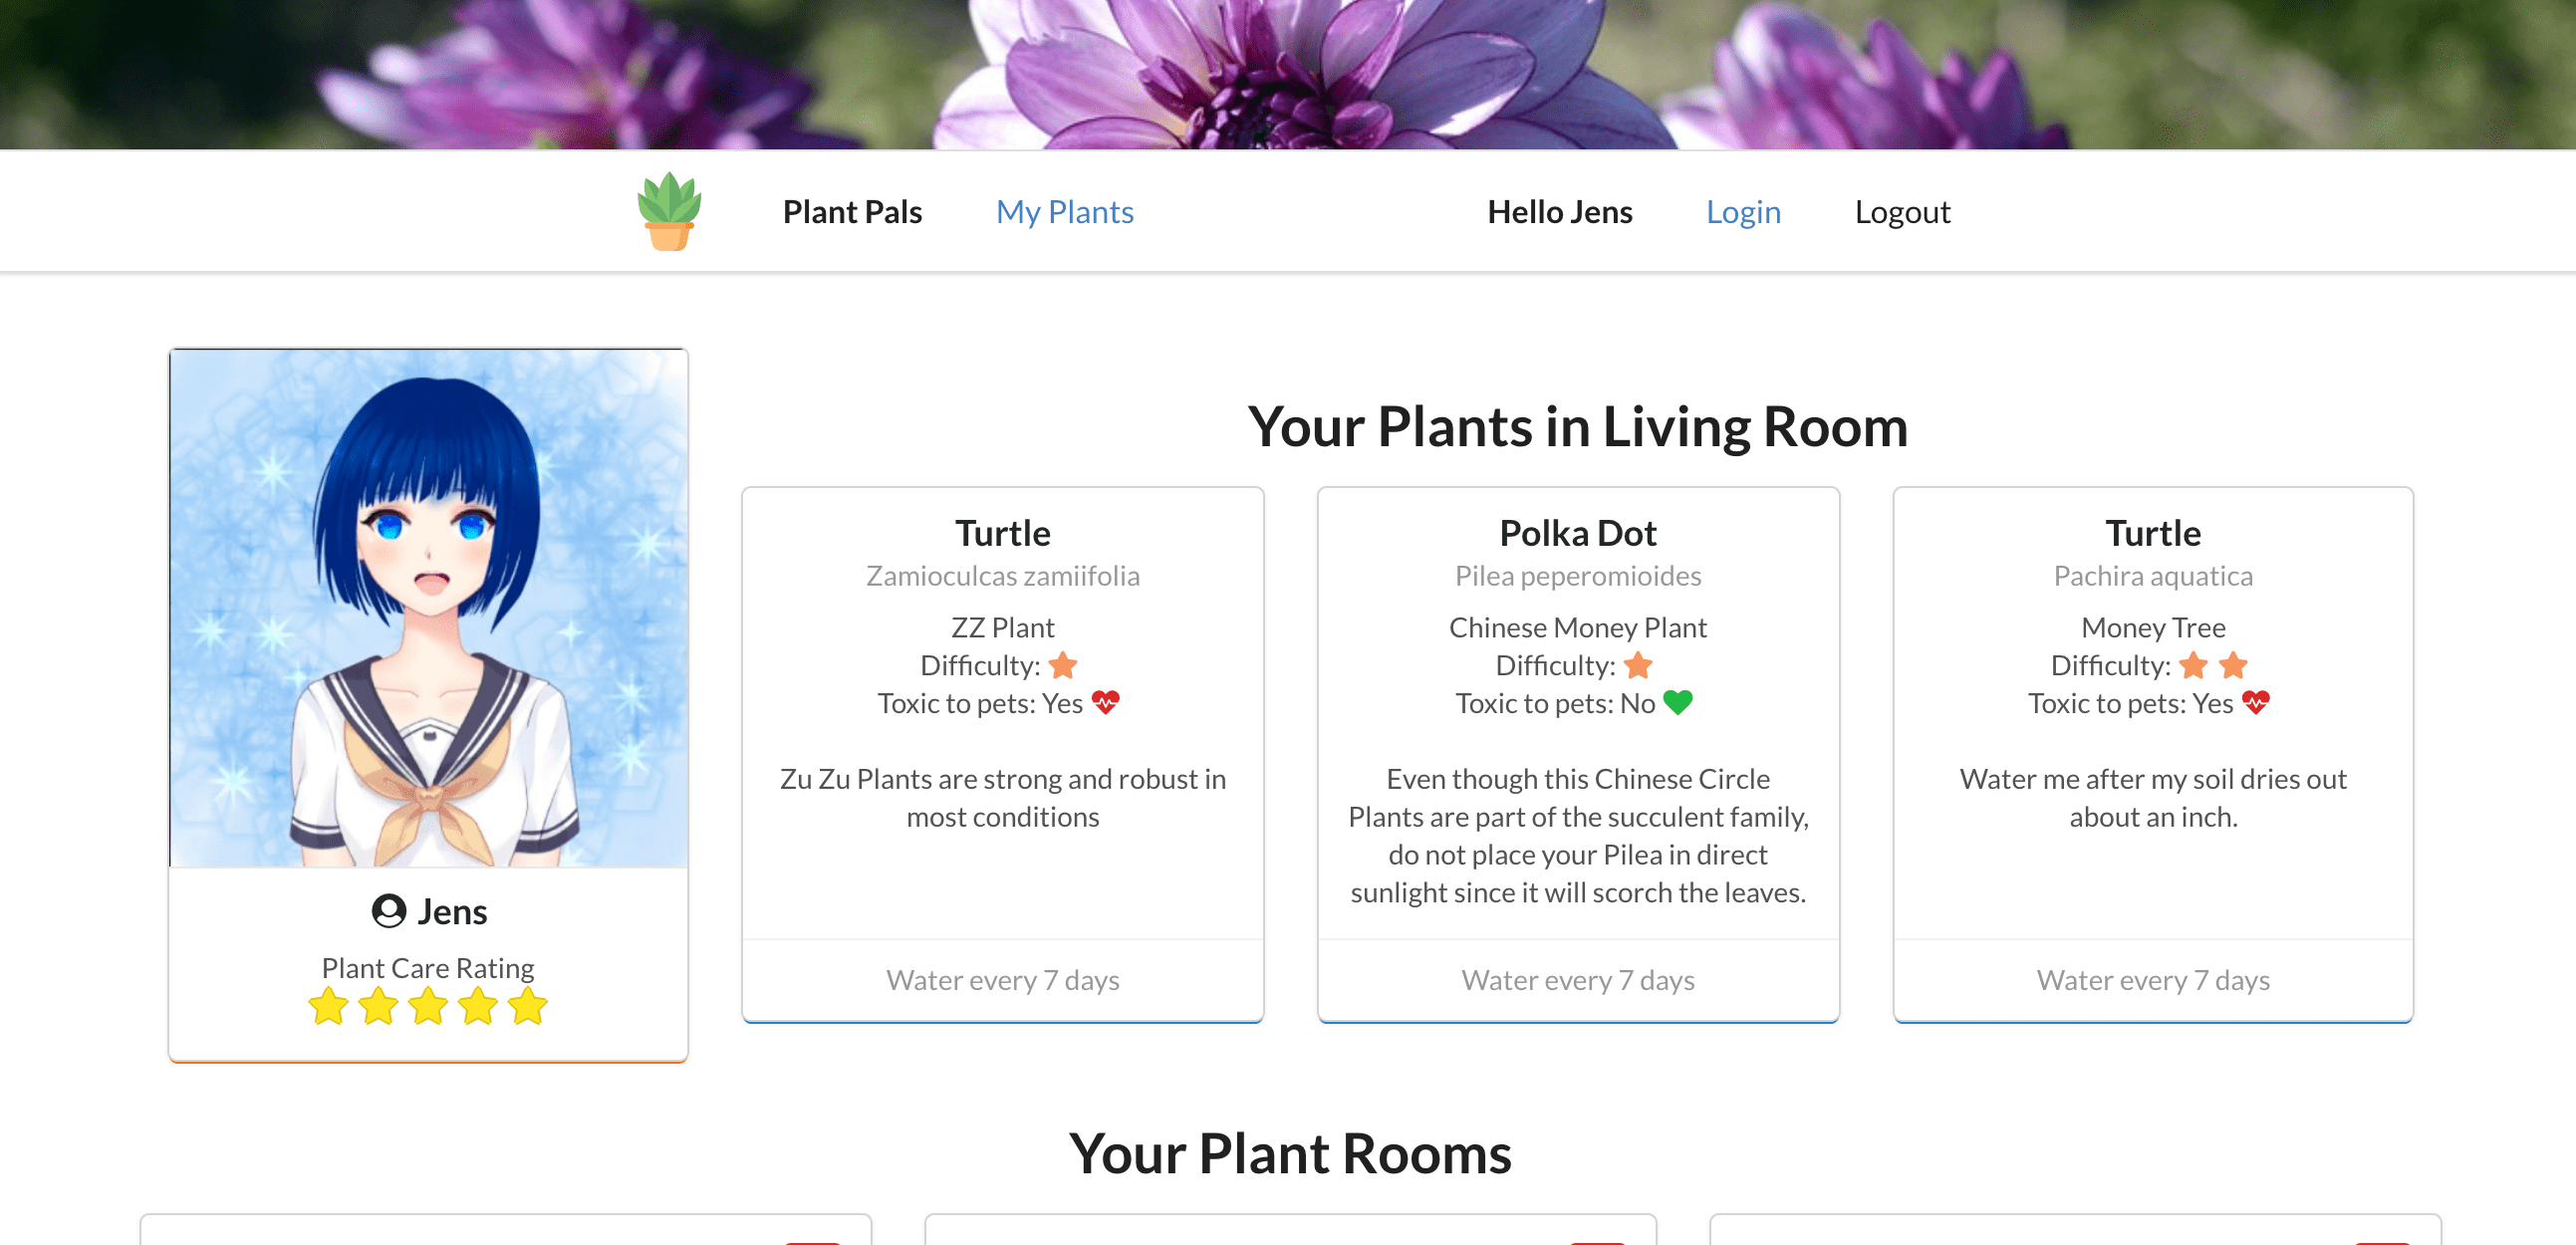Image resolution: width=2576 pixels, height=1245 pixels.
Task: Click the green heart on Polka Dot card
Action: coord(1678,703)
